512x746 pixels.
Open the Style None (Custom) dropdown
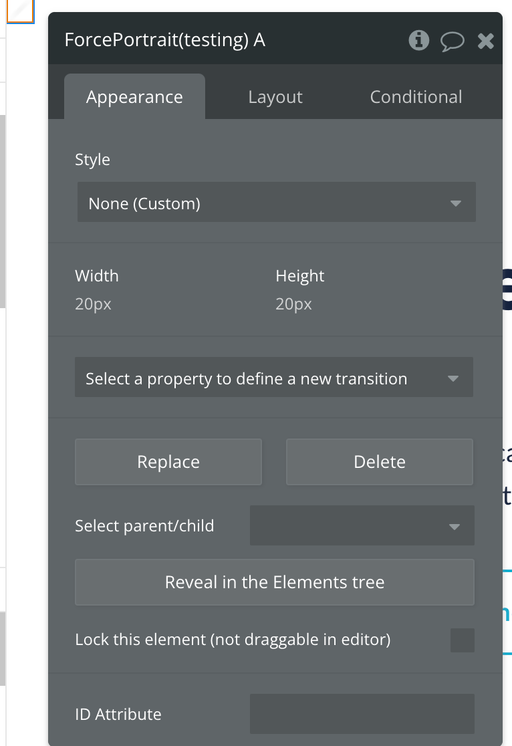276,202
